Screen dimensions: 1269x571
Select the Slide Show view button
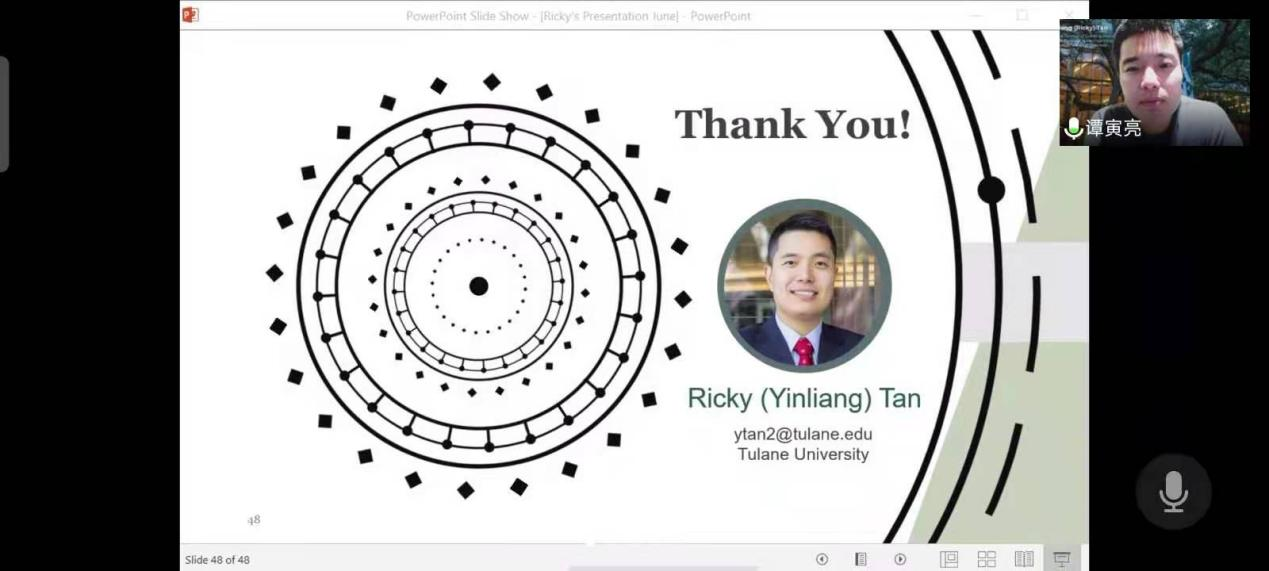[1062, 559]
